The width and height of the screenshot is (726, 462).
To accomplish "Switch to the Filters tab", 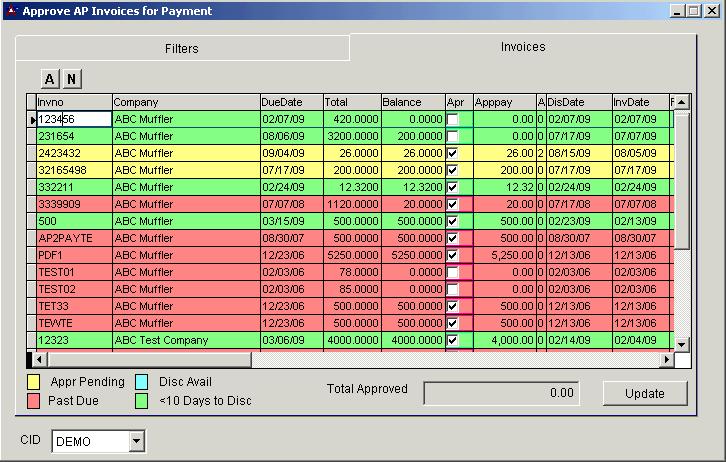I will (181, 48).
